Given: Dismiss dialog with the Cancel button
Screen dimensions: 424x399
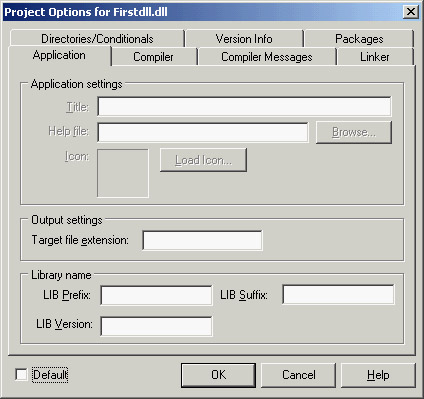Looking at the screenshot, I should 298,375.
